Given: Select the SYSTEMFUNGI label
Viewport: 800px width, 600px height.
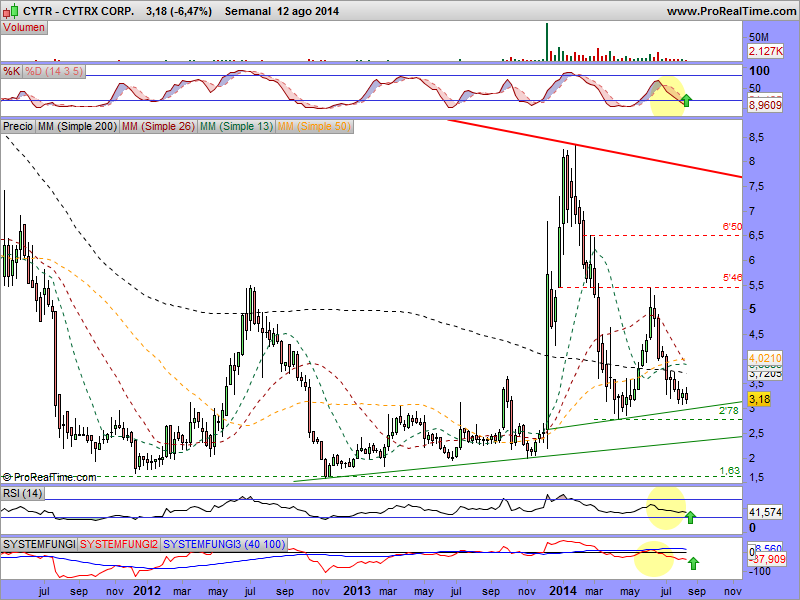Looking at the screenshot, I should click(x=39, y=544).
